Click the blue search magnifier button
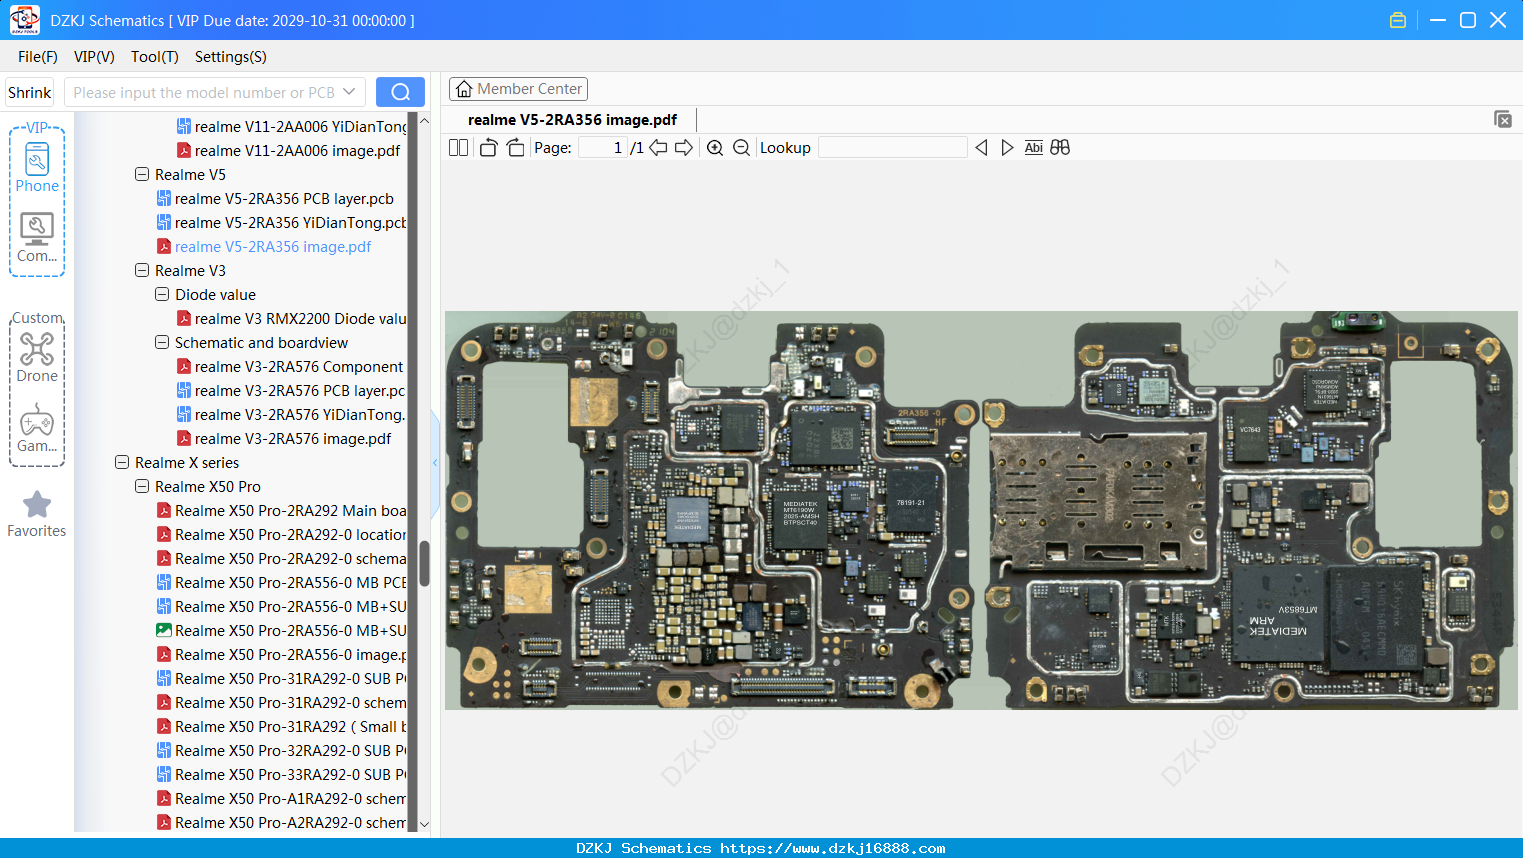 click(x=400, y=92)
